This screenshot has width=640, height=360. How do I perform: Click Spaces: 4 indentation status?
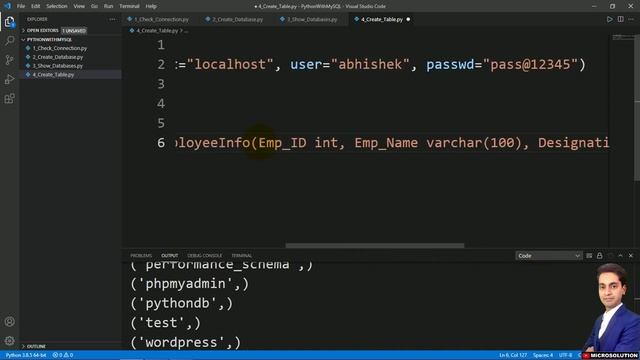coord(543,355)
